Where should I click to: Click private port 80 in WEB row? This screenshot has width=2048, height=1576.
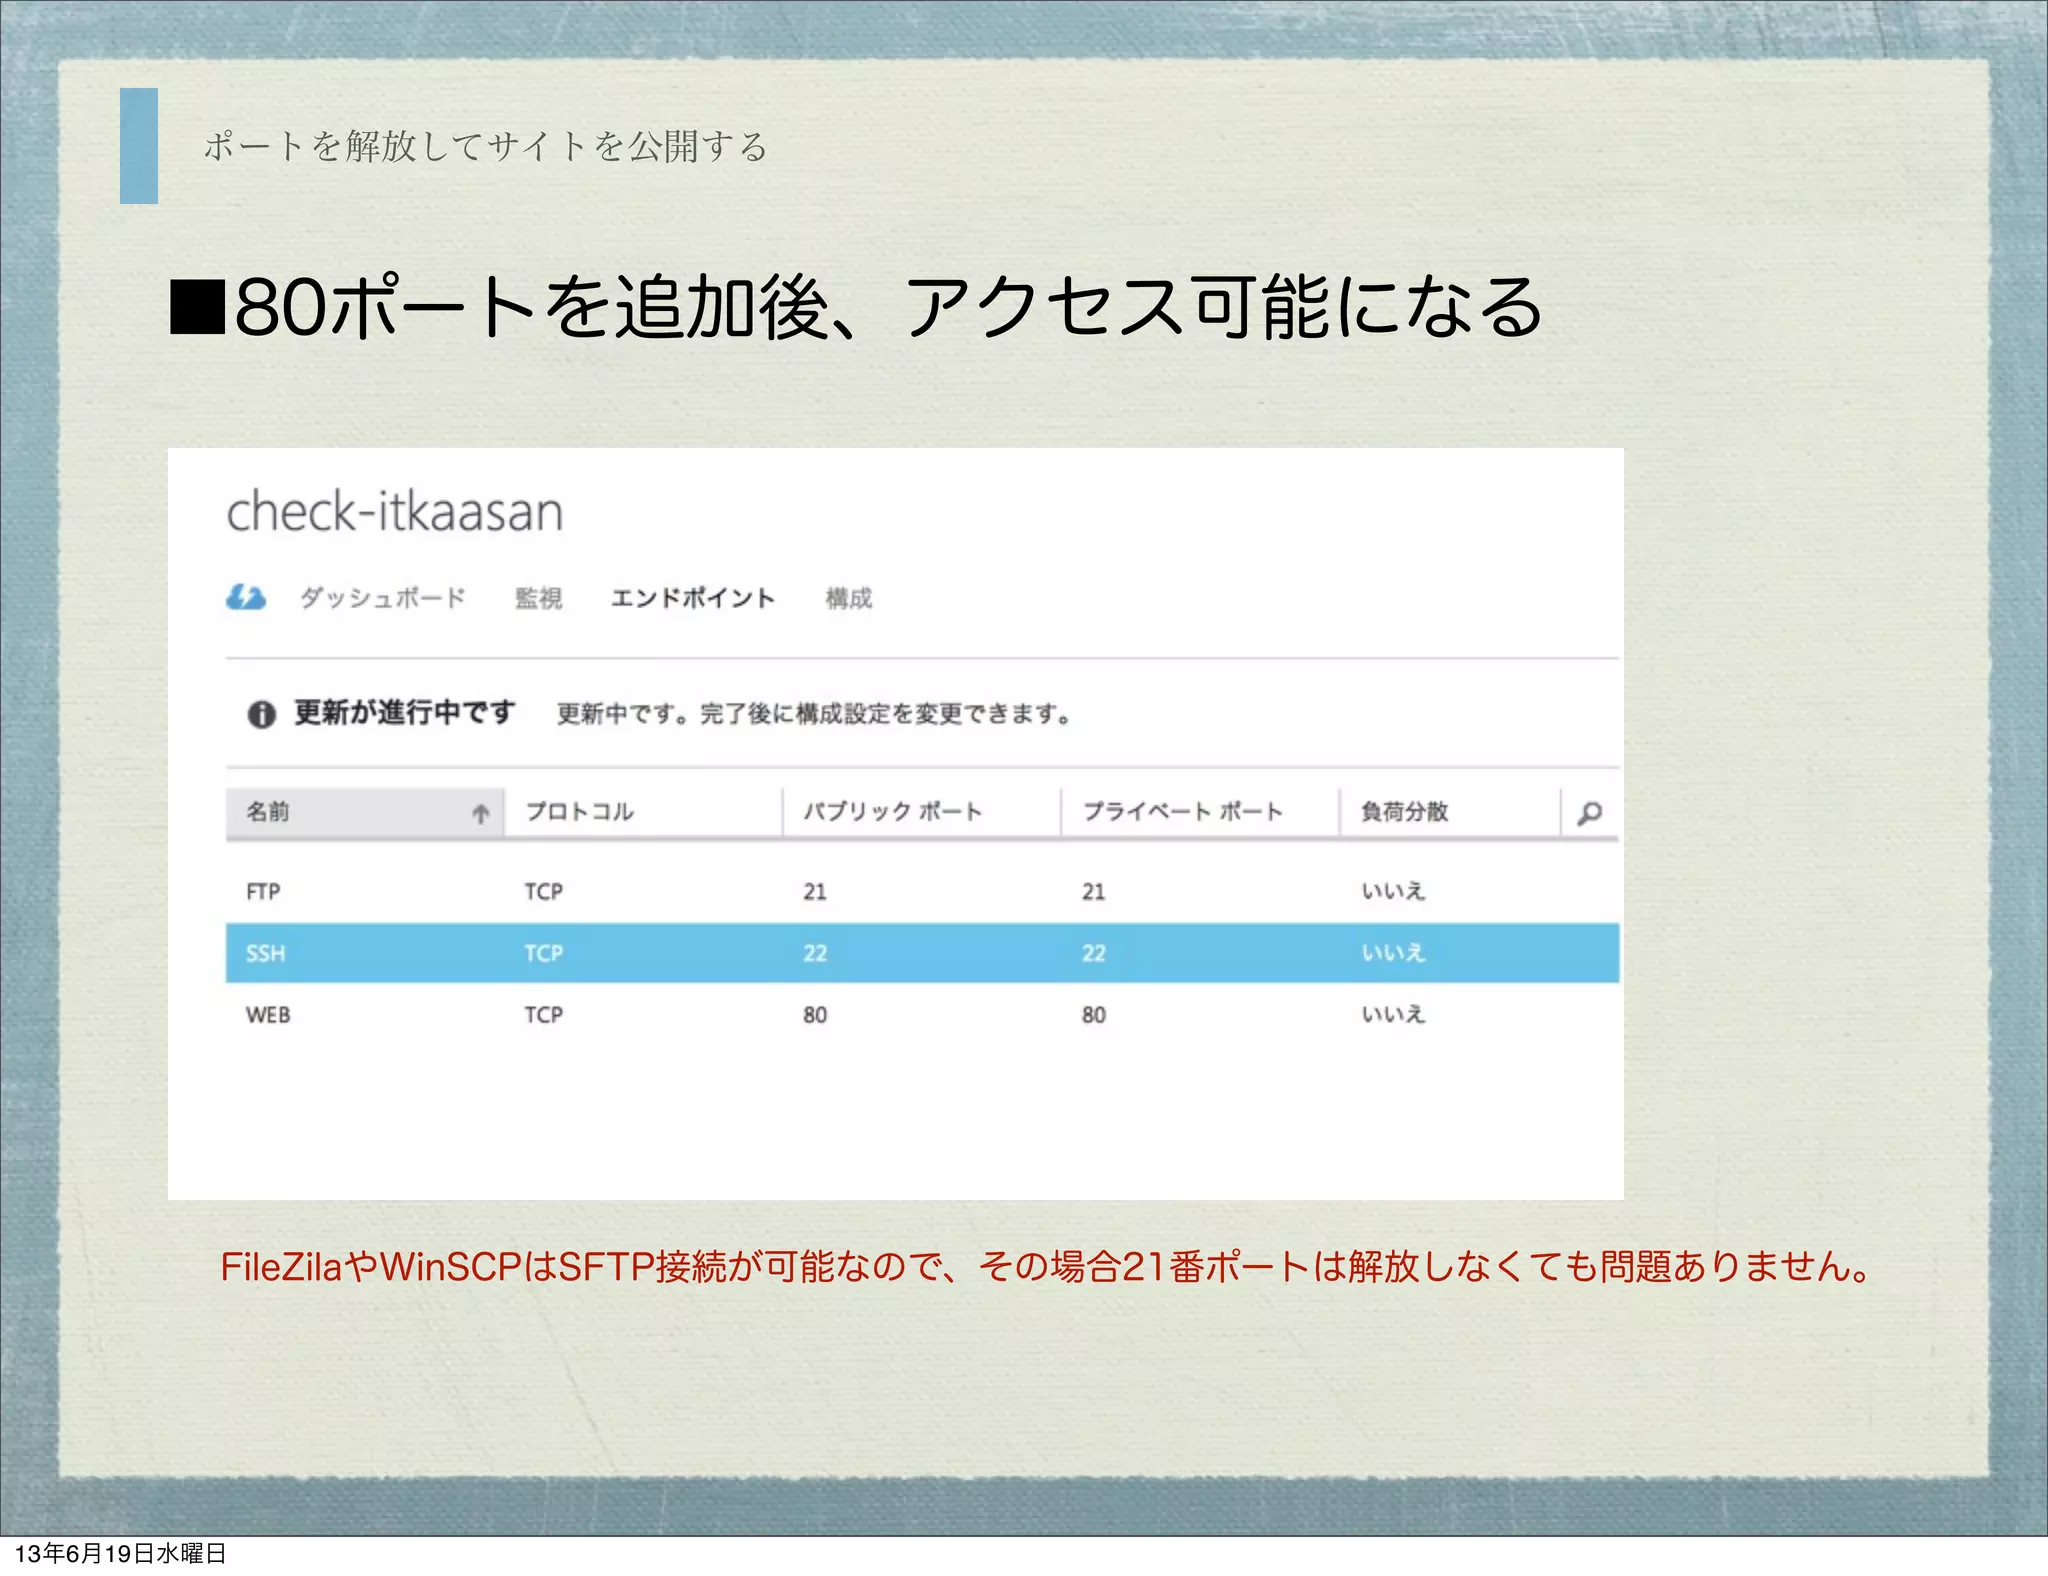click(1094, 1015)
